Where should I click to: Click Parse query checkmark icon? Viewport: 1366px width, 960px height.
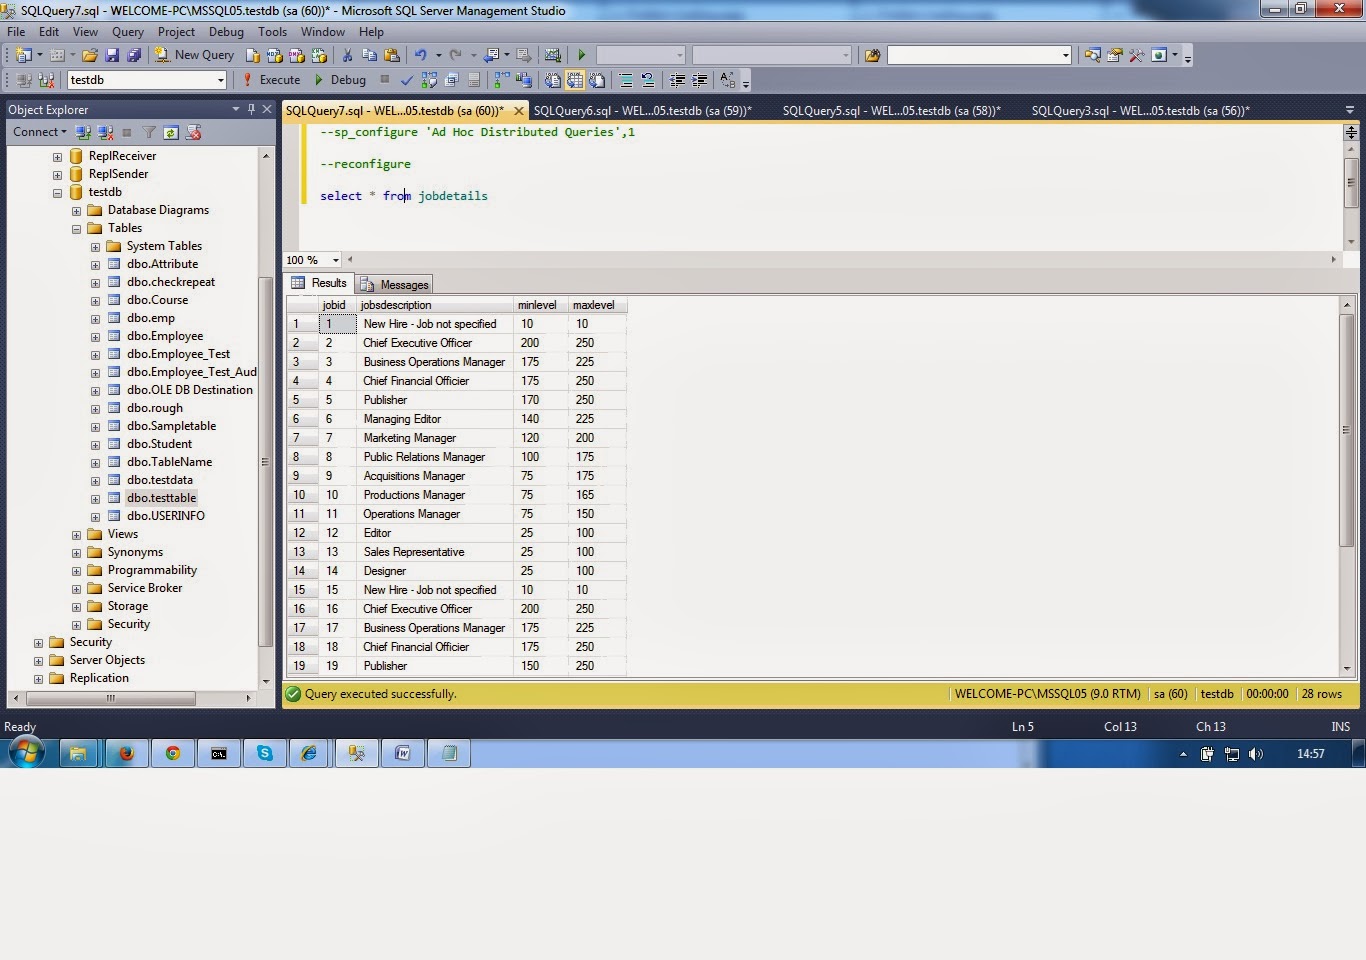(x=407, y=80)
